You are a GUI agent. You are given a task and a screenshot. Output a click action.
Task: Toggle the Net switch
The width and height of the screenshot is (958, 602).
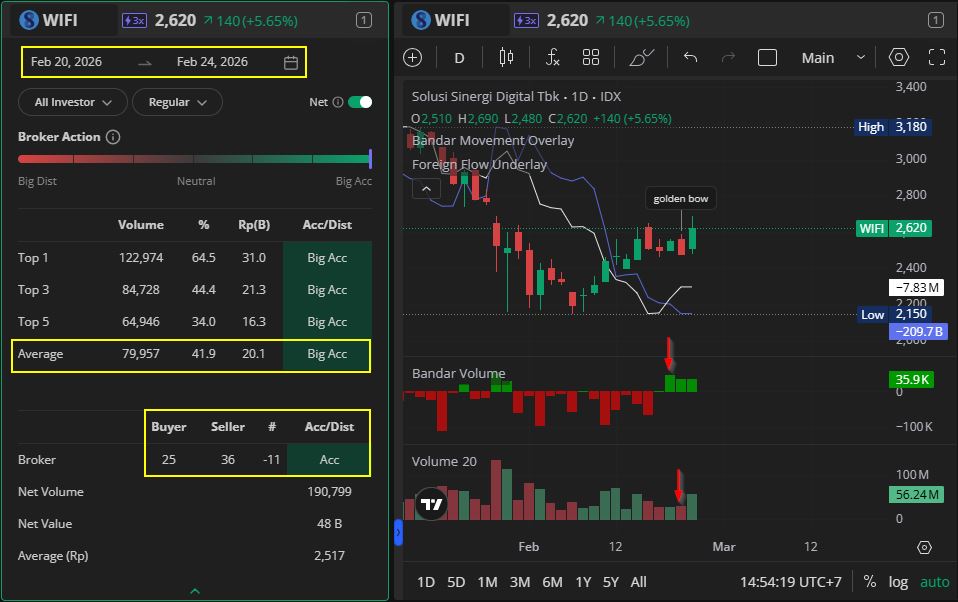point(360,102)
